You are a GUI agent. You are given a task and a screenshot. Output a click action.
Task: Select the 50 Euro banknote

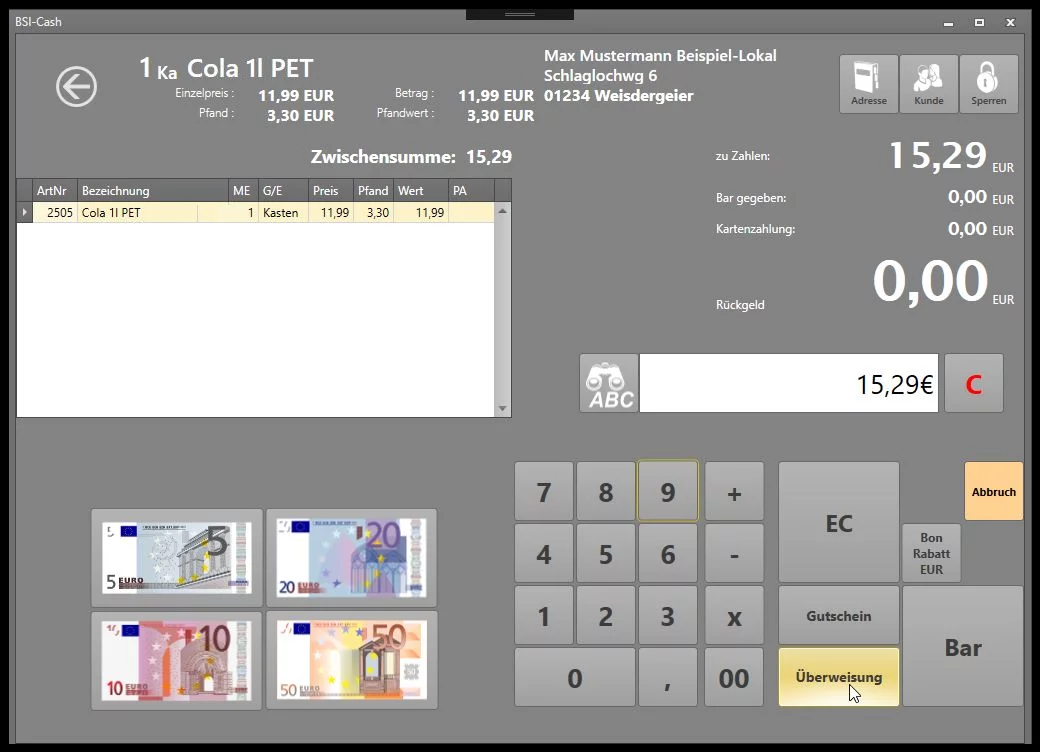coord(352,660)
